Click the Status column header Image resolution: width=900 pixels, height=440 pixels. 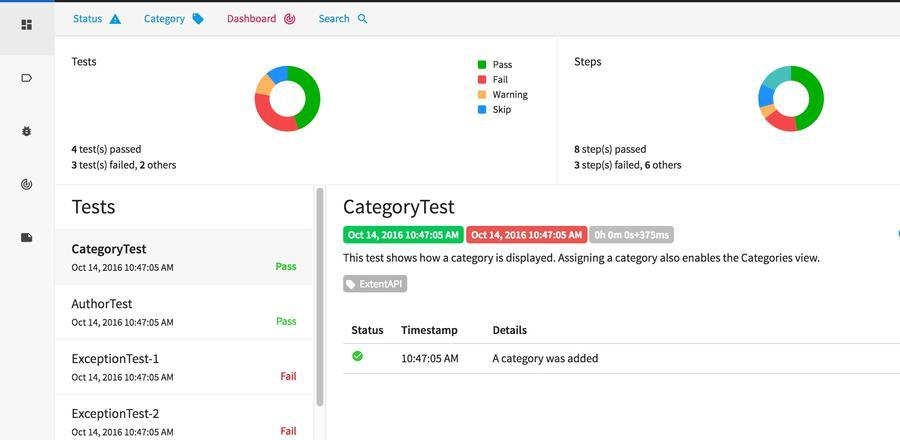point(367,330)
